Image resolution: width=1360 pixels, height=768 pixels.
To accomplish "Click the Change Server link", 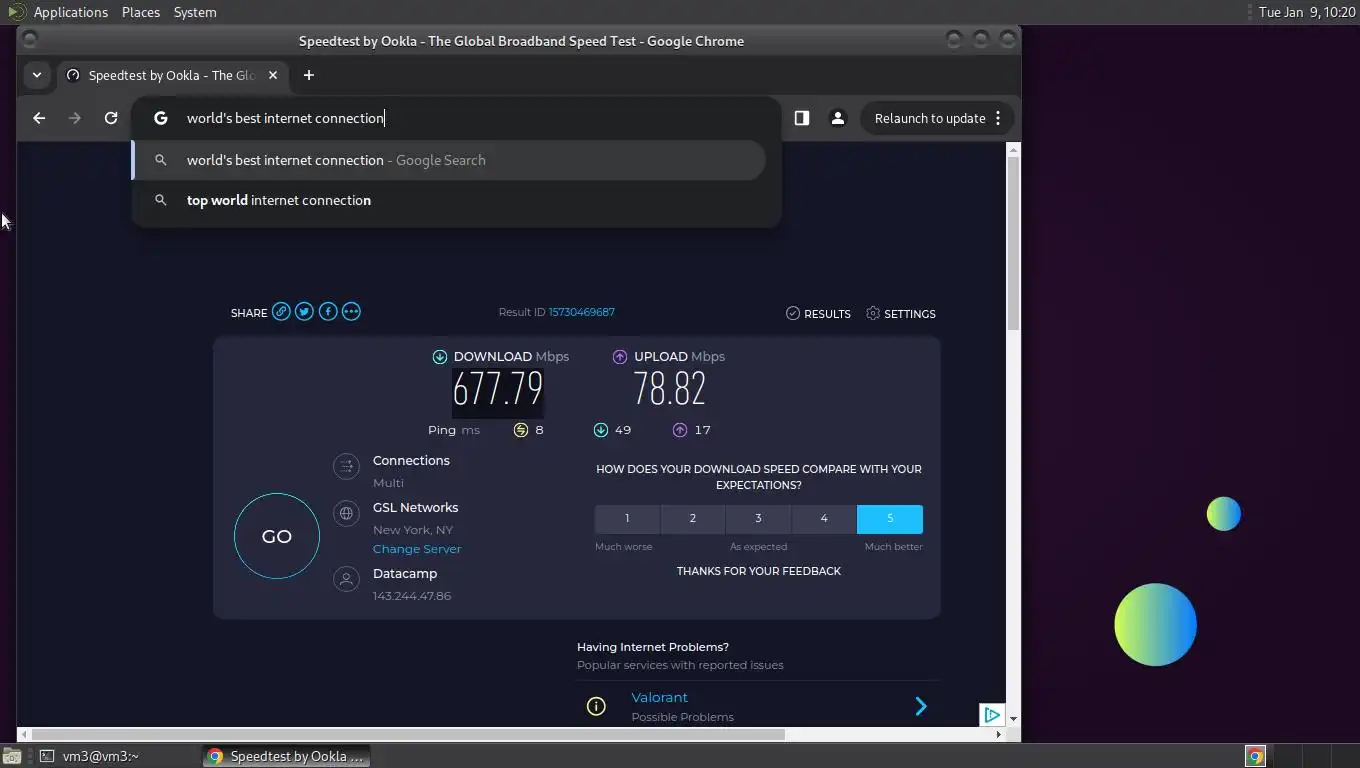I will pyautogui.click(x=417, y=549).
